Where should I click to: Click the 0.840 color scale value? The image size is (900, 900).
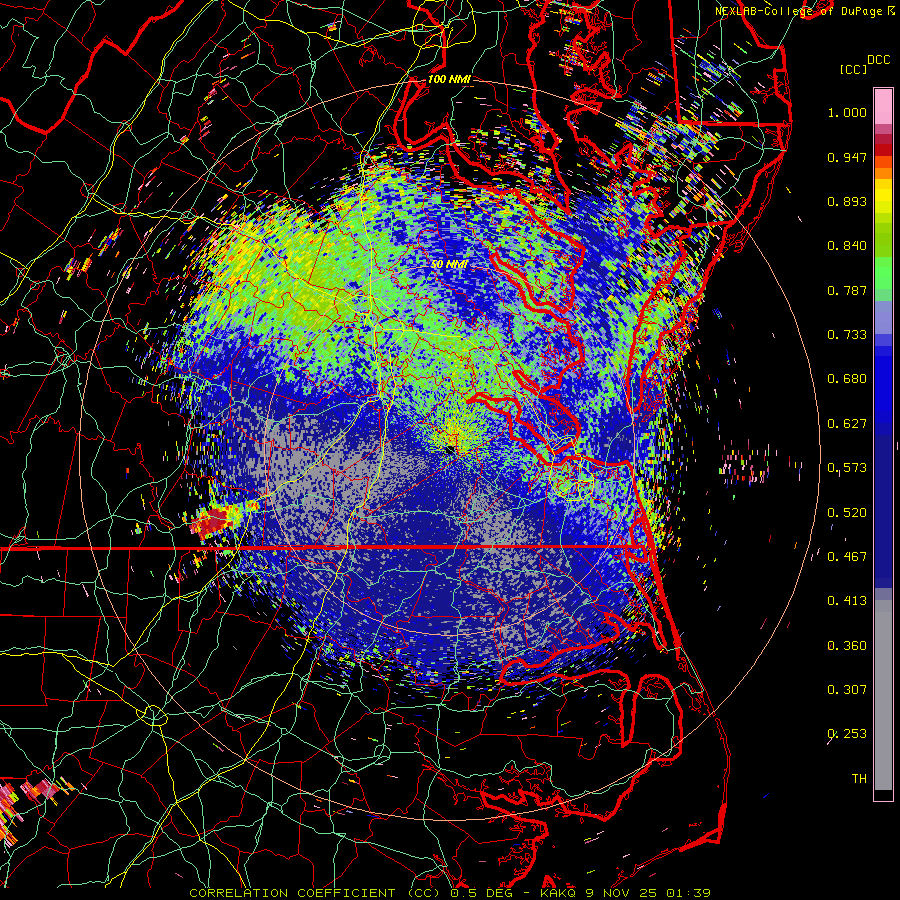pyautogui.click(x=847, y=246)
